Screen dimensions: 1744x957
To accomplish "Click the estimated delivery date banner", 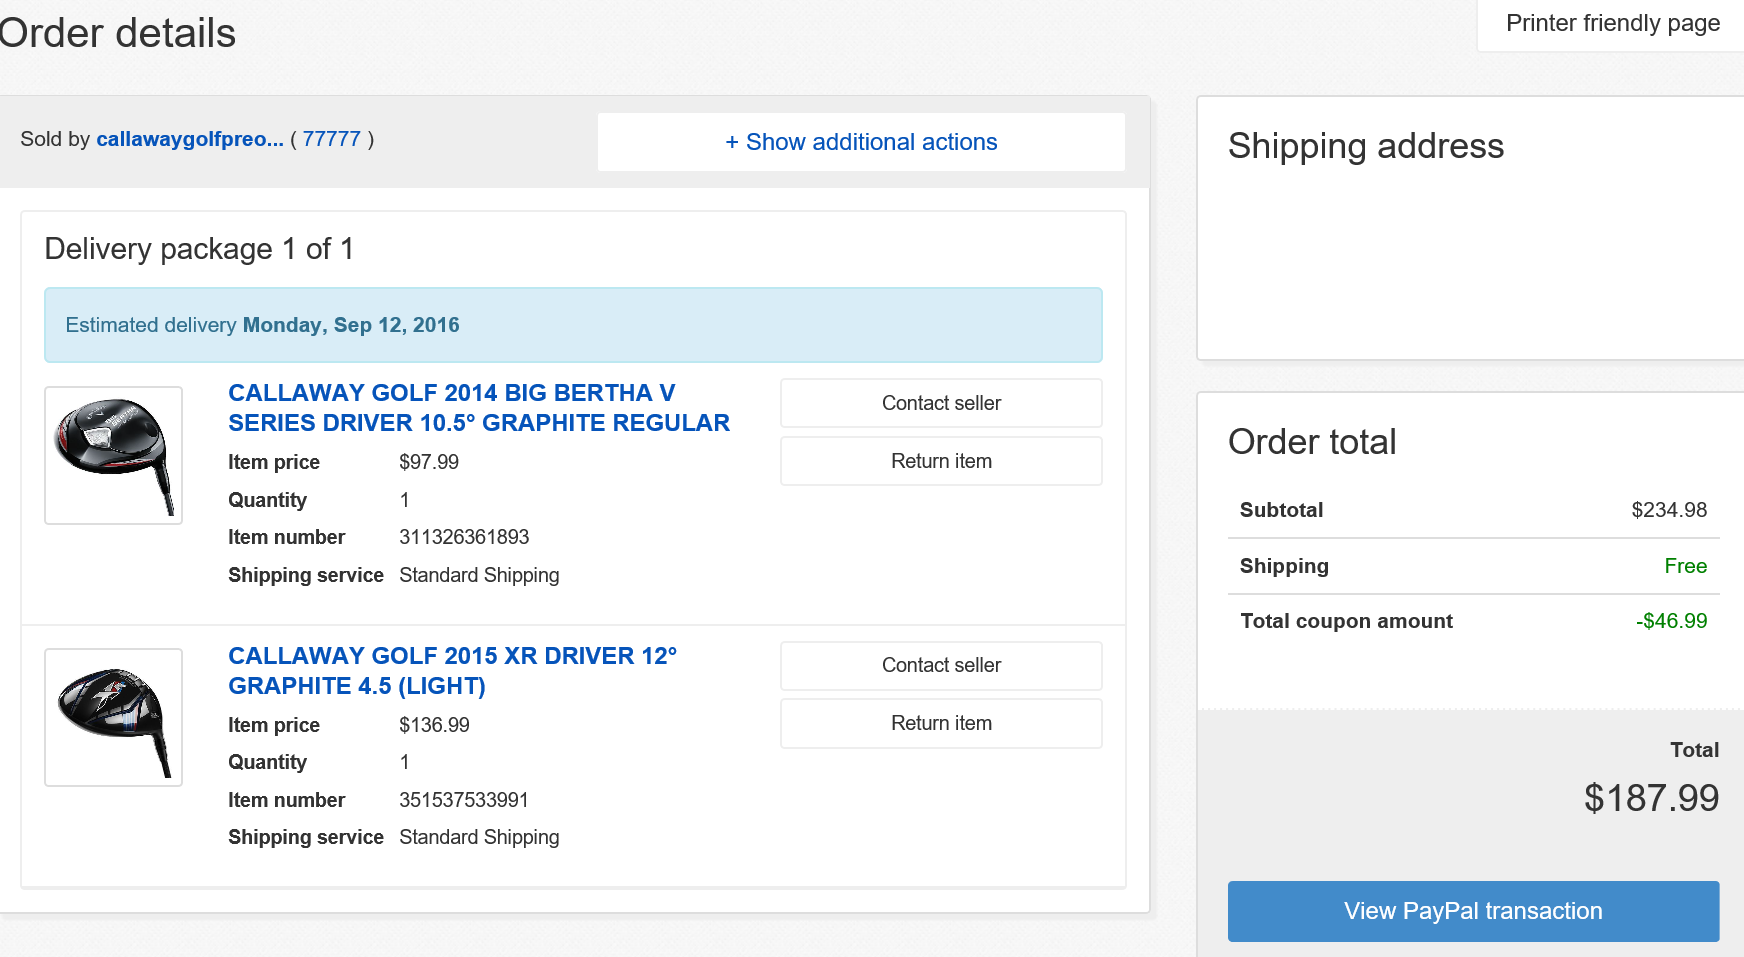I will click(573, 325).
